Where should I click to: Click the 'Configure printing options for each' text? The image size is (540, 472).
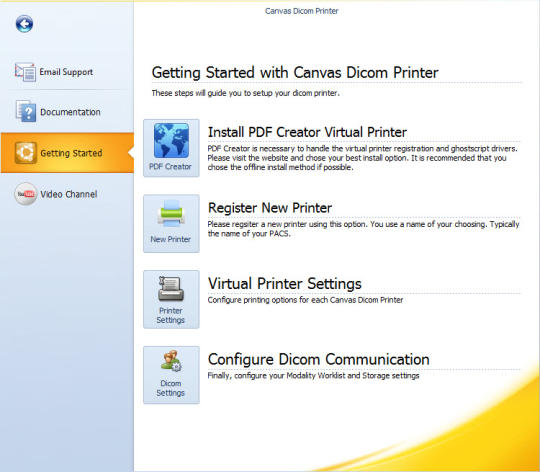(x=305, y=300)
